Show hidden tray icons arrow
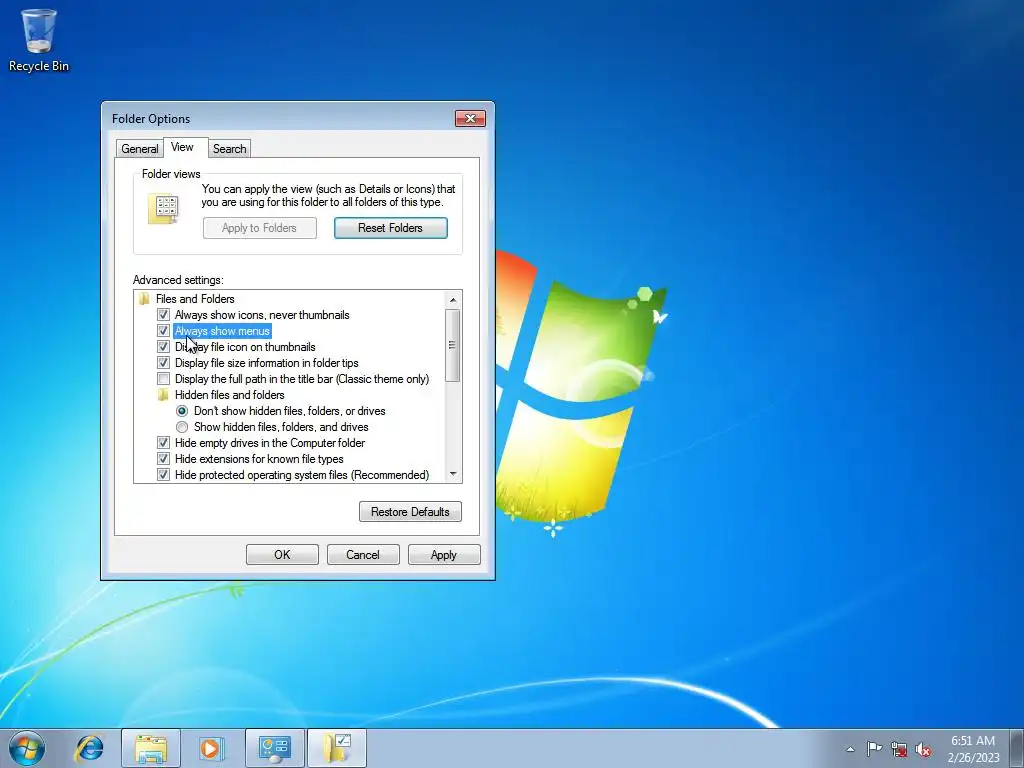1024x768 pixels. (x=850, y=749)
